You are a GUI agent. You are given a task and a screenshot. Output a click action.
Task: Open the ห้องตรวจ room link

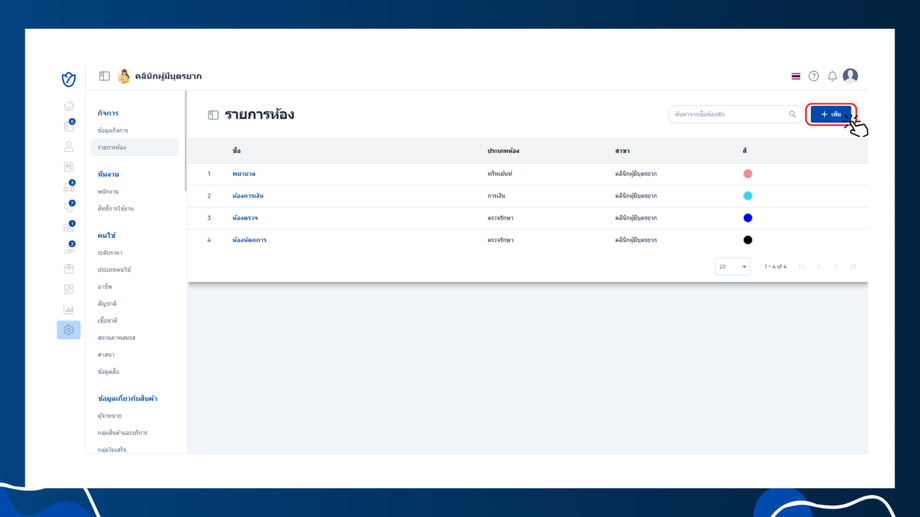pyautogui.click(x=245, y=218)
